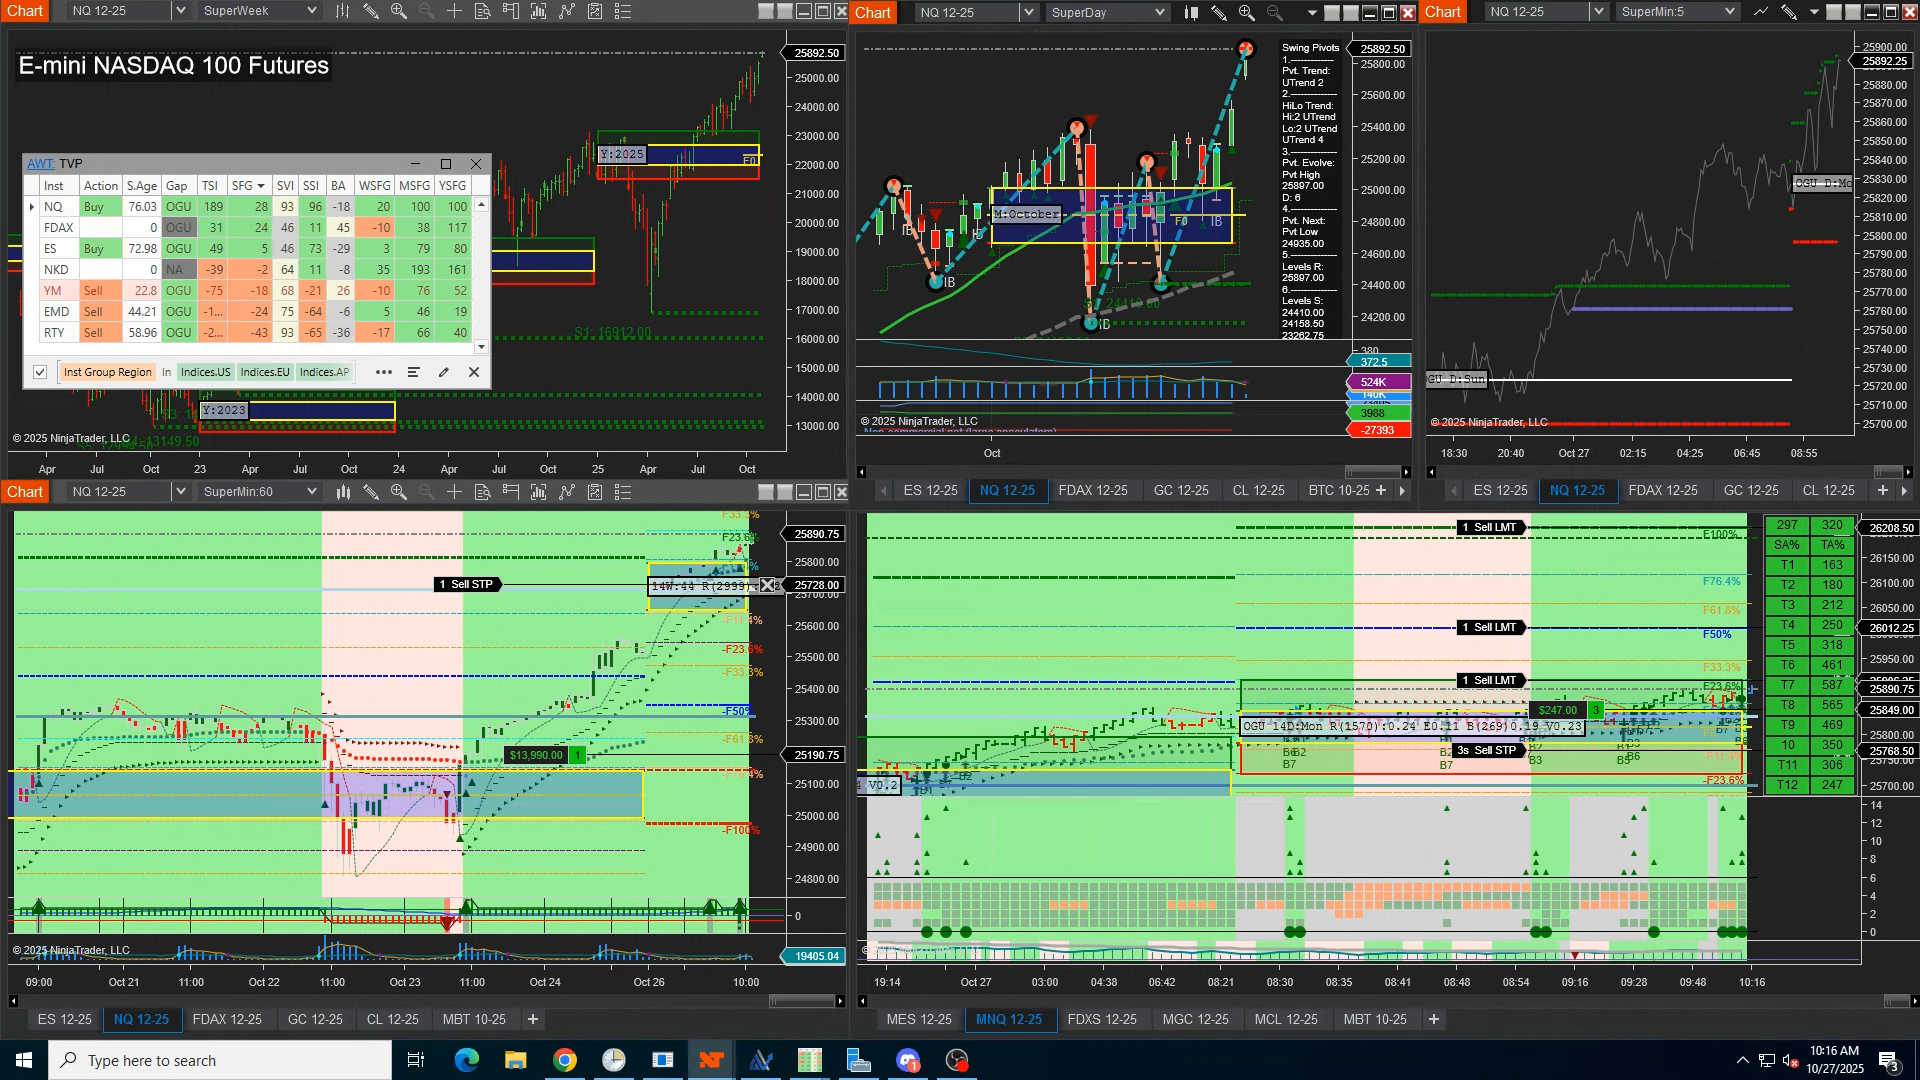1920x1080 pixels.
Task: Click Type here to search box
Action: [220, 1060]
